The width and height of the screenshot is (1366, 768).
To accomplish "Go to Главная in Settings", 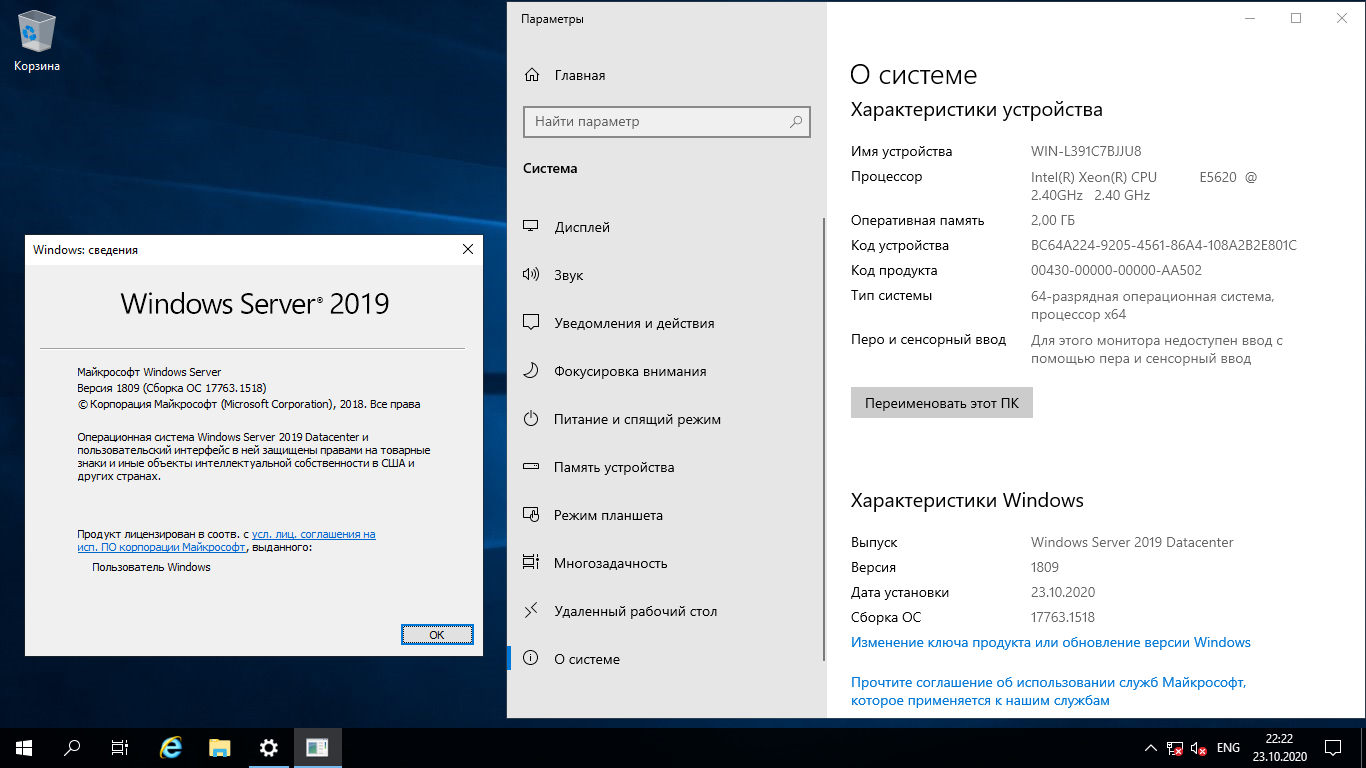I will pos(580,75).
